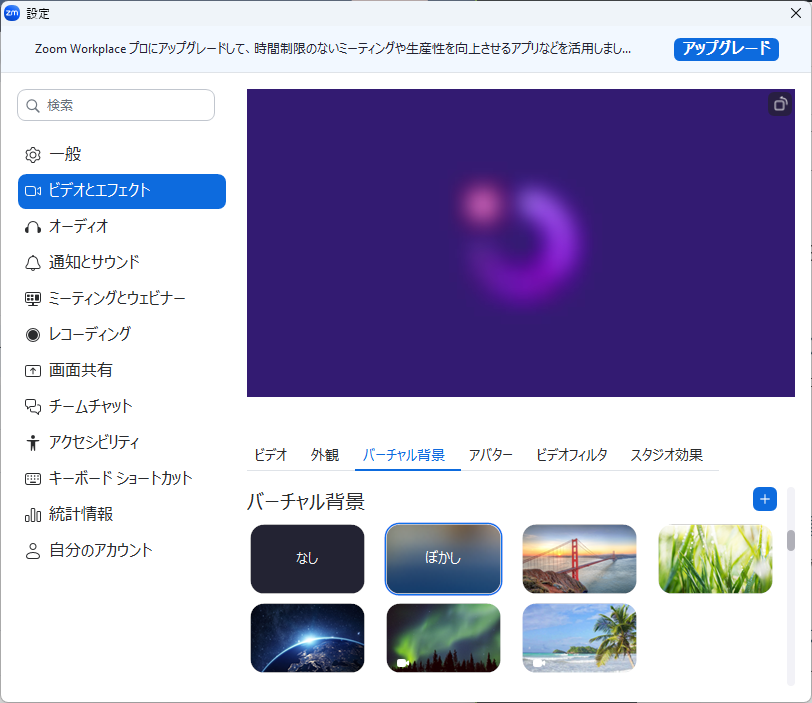This screenshot has width=812, height=703.
Task: Click the vertical scrollbar in background panel
Action: pos(790,540)
